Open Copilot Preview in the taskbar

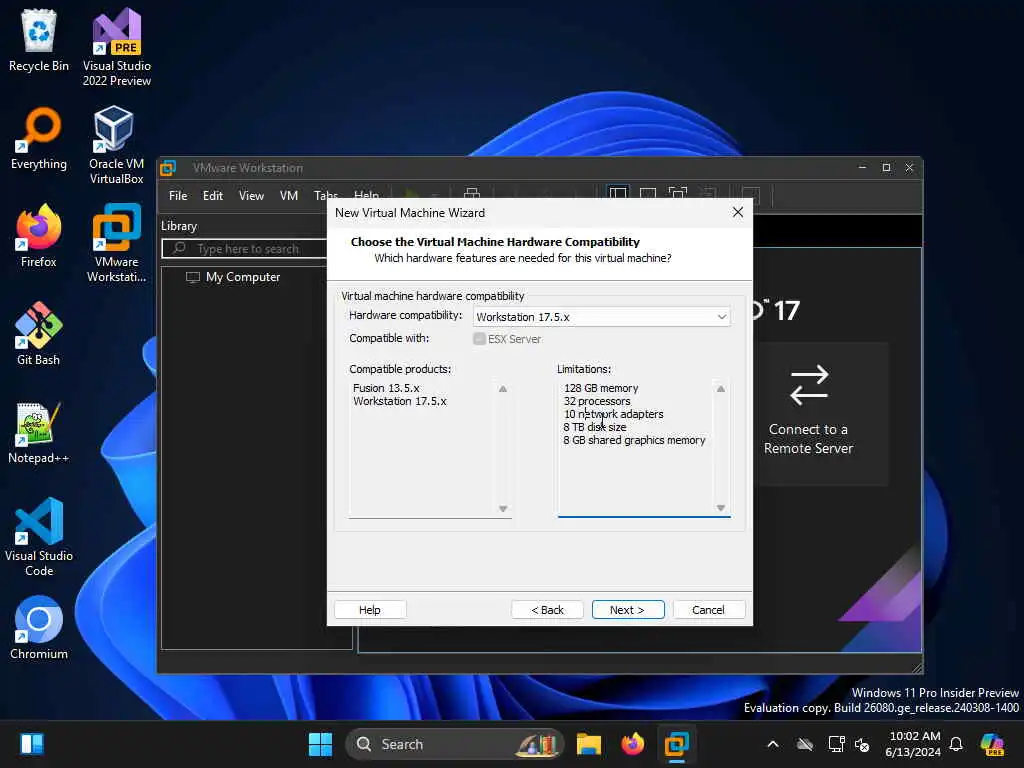tap(992, 744)
